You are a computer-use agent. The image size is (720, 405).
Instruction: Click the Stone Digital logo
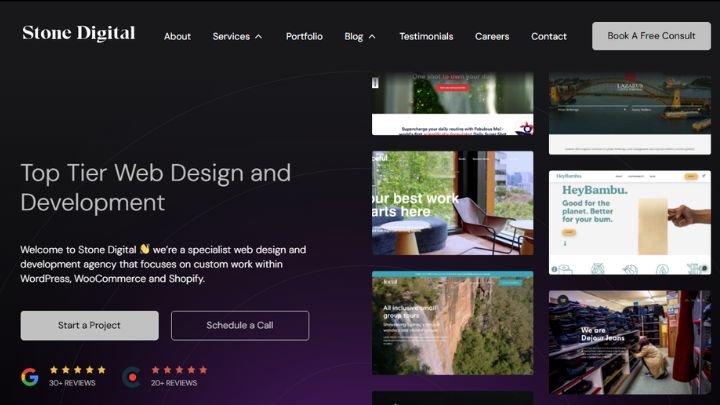[79, 34]
